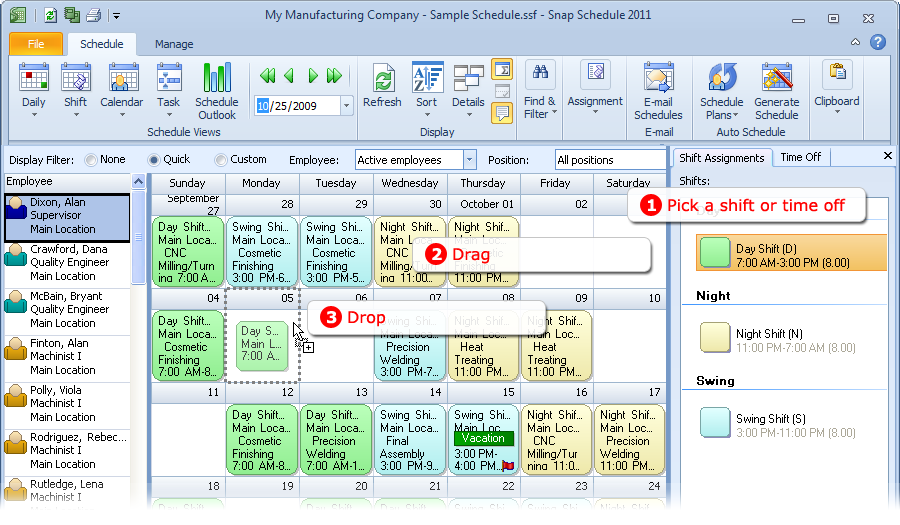Jump back with the double left arrow
Image resolution: width=900 pixels, height=525 pixels.
click(x=267, y=76)
